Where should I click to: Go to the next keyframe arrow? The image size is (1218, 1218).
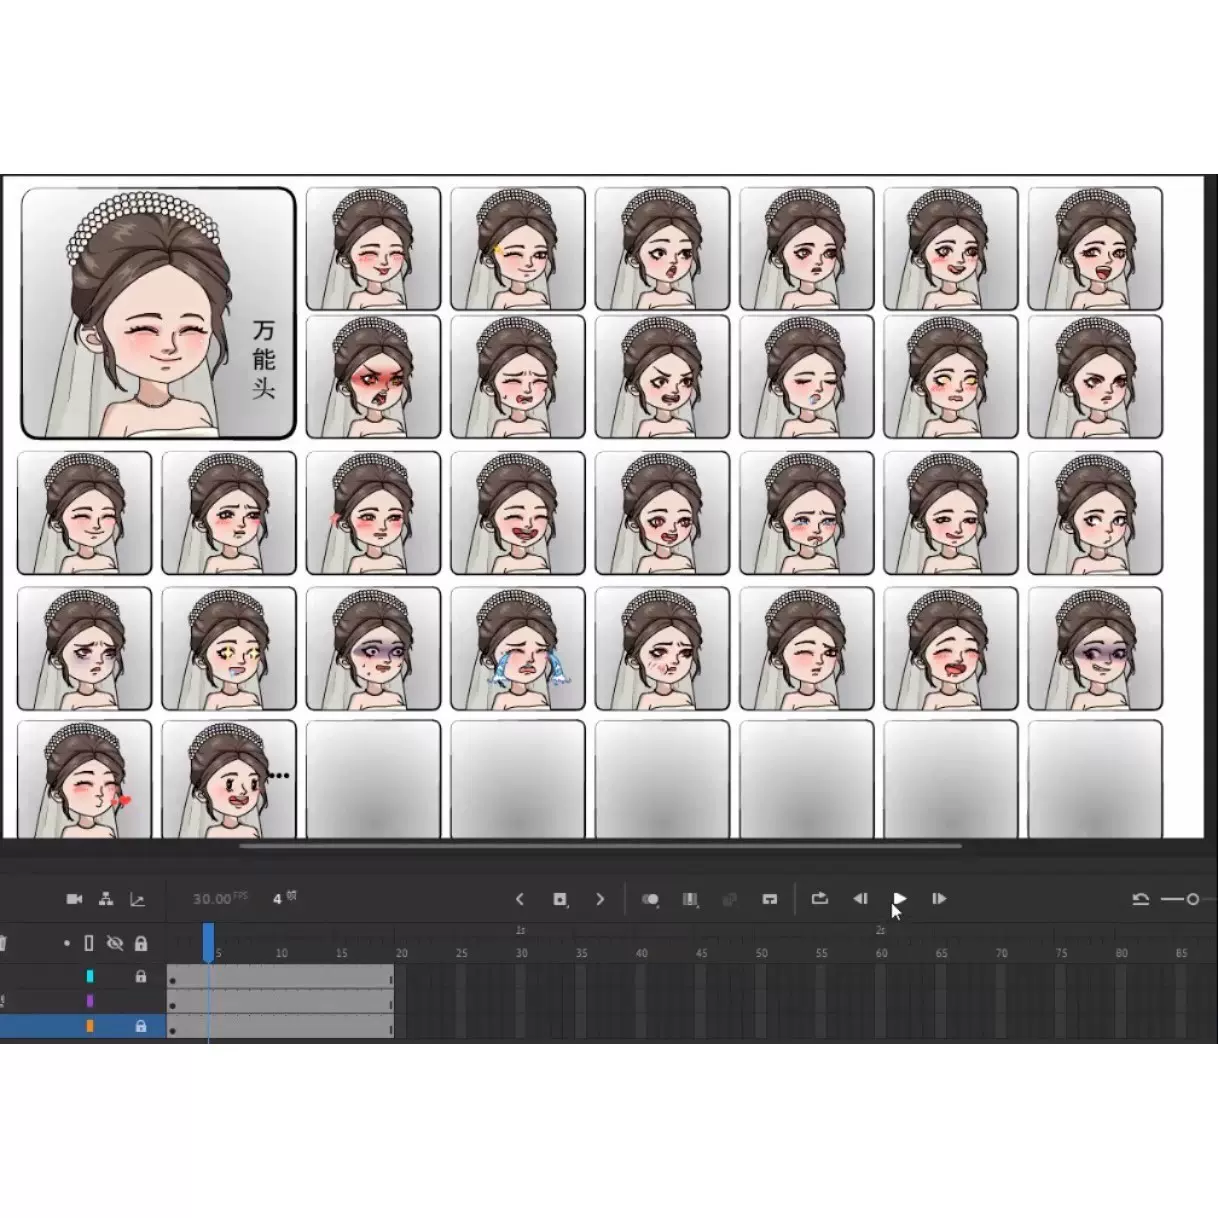pyautogui.click(x=600, y=899)
